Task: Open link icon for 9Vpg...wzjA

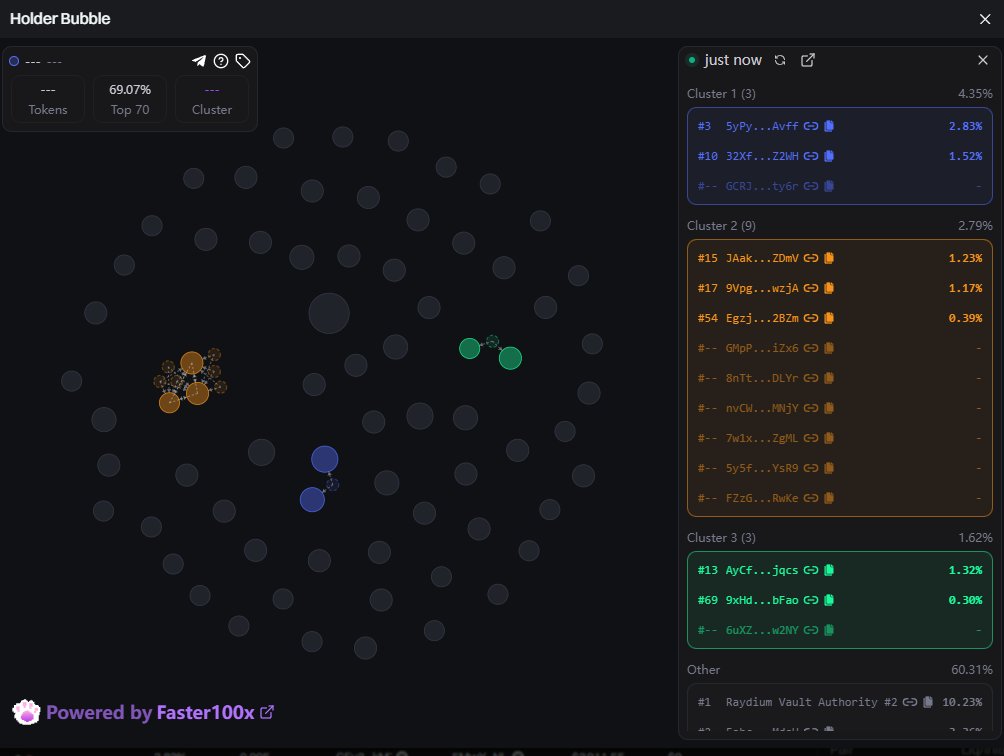Action: 811,288
